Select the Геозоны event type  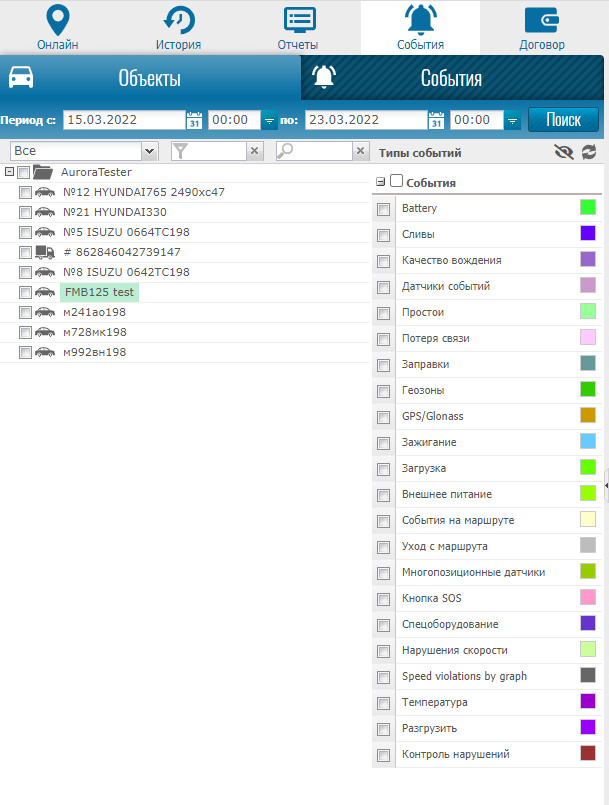click(x=423, y=390)
